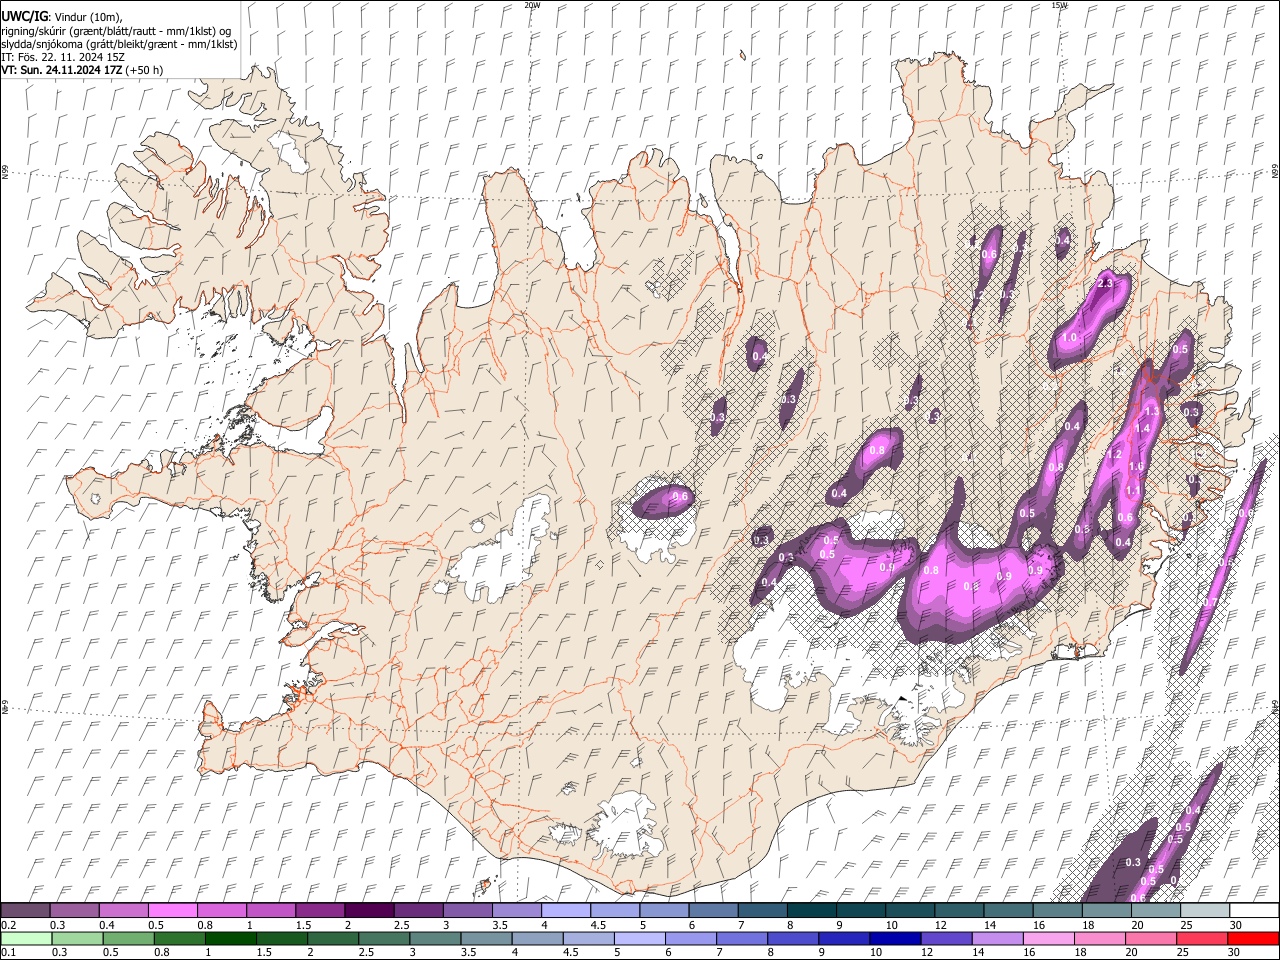
Task: Click the 1.4 precipitation value on the map
Action: tap(1142, 428)
